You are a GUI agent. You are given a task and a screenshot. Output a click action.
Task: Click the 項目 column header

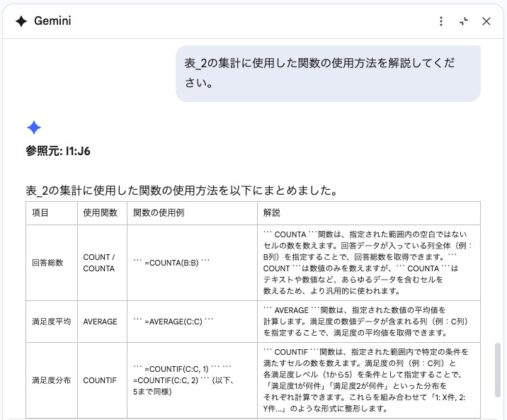click(x=52, y=213)
